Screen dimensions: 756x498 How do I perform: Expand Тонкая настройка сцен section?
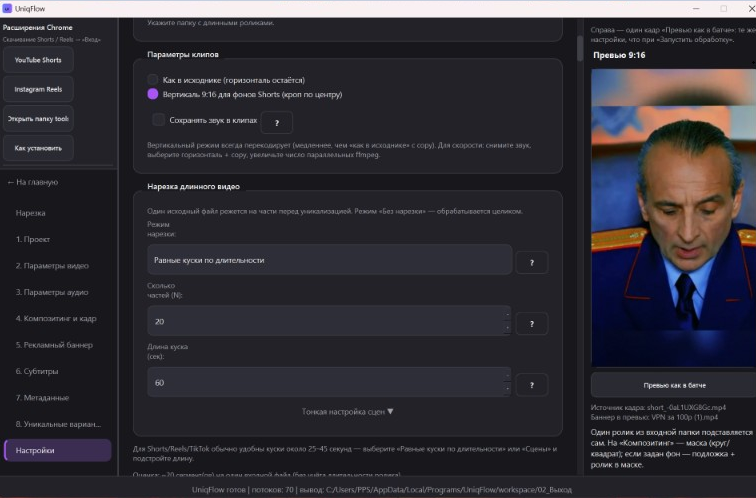coord(347,412)
